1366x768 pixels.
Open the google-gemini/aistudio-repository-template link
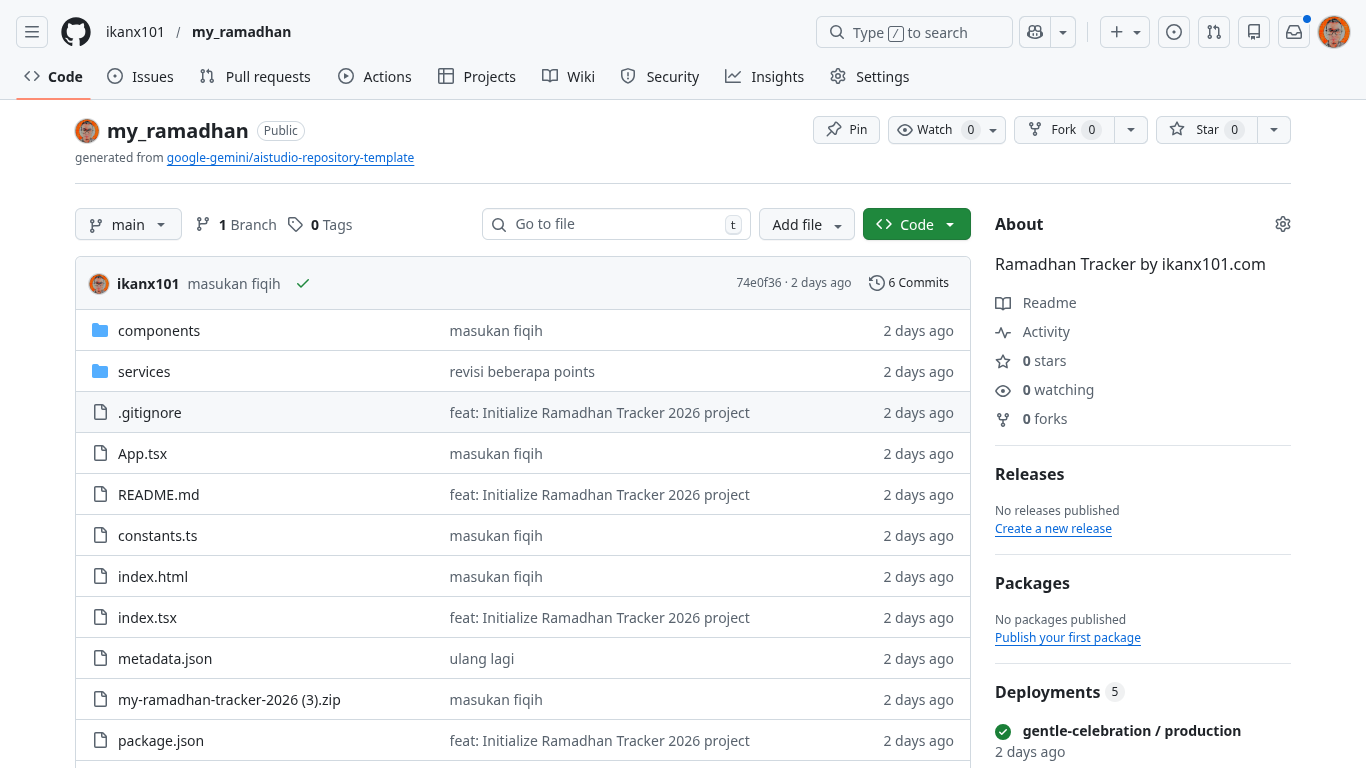pyautogui.click(x=290, y=158)
